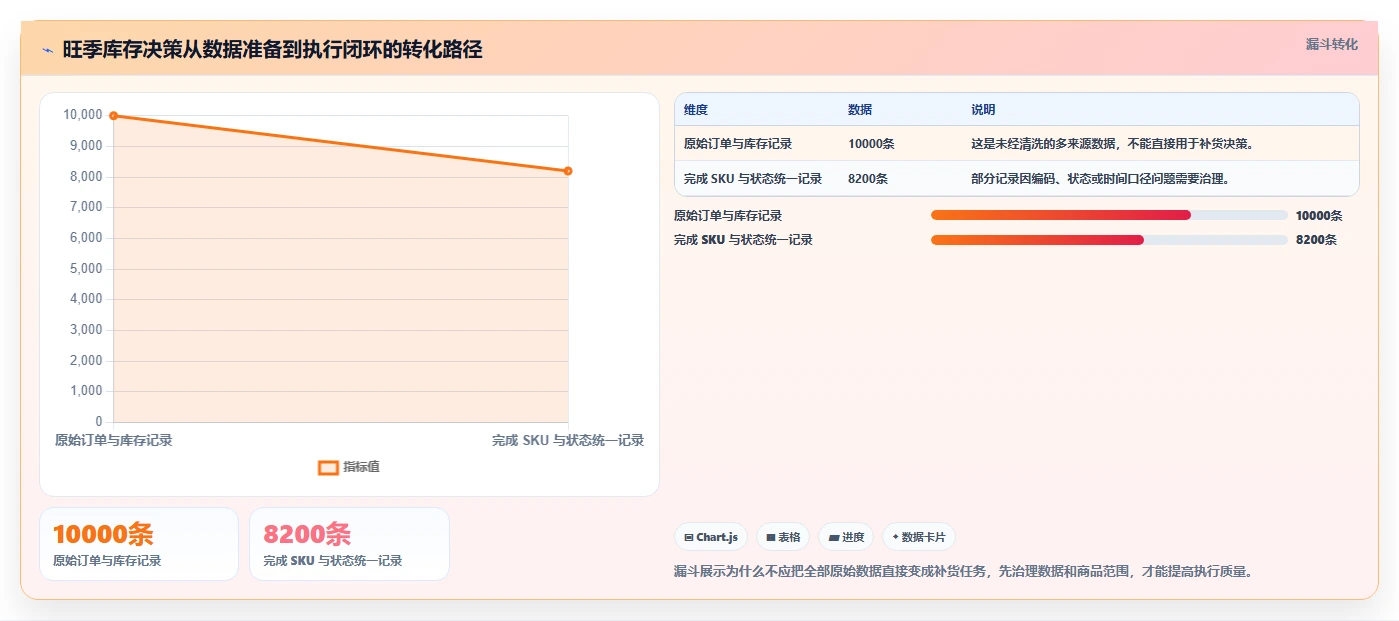Click the y-axis value 0
The width and height of the screenshot is (1399, 621).
[99, 421]
